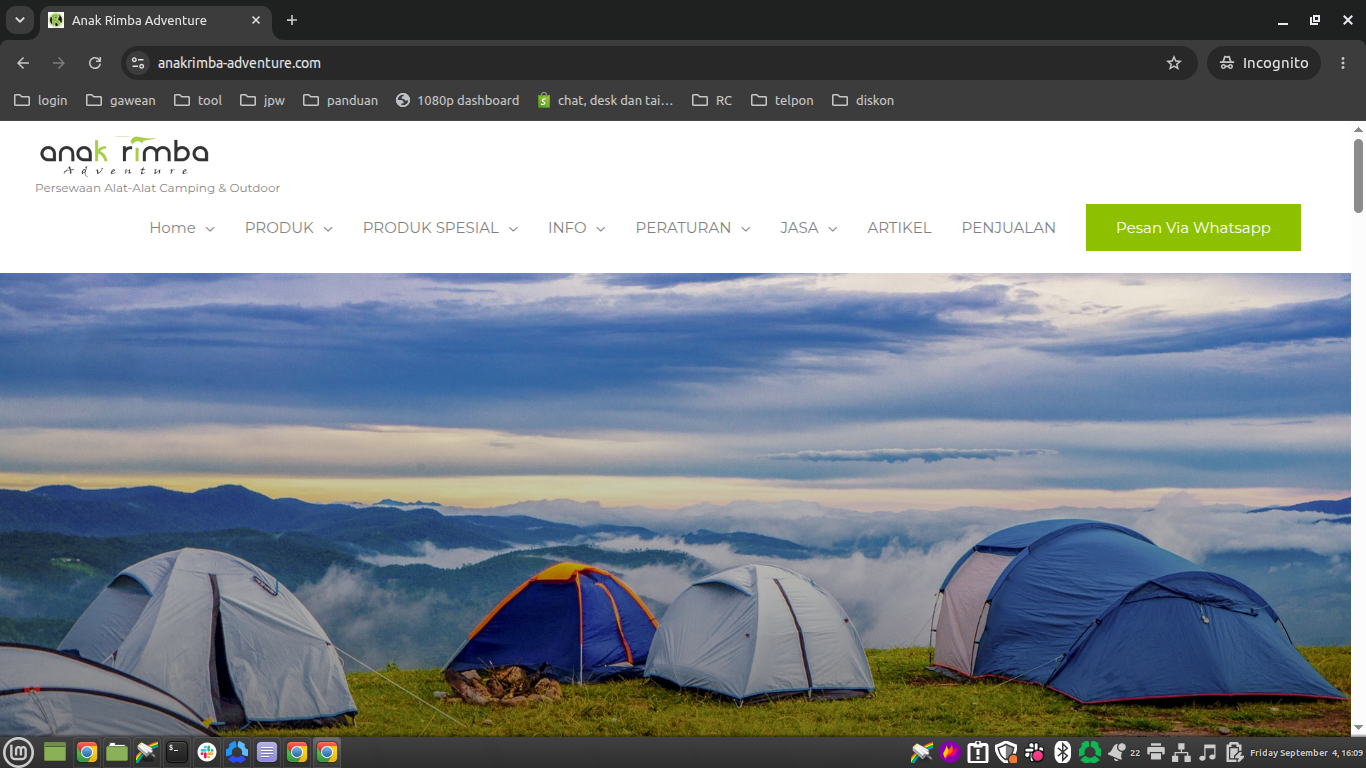Open the terminal icon in the taskbar

pos(177,752)
